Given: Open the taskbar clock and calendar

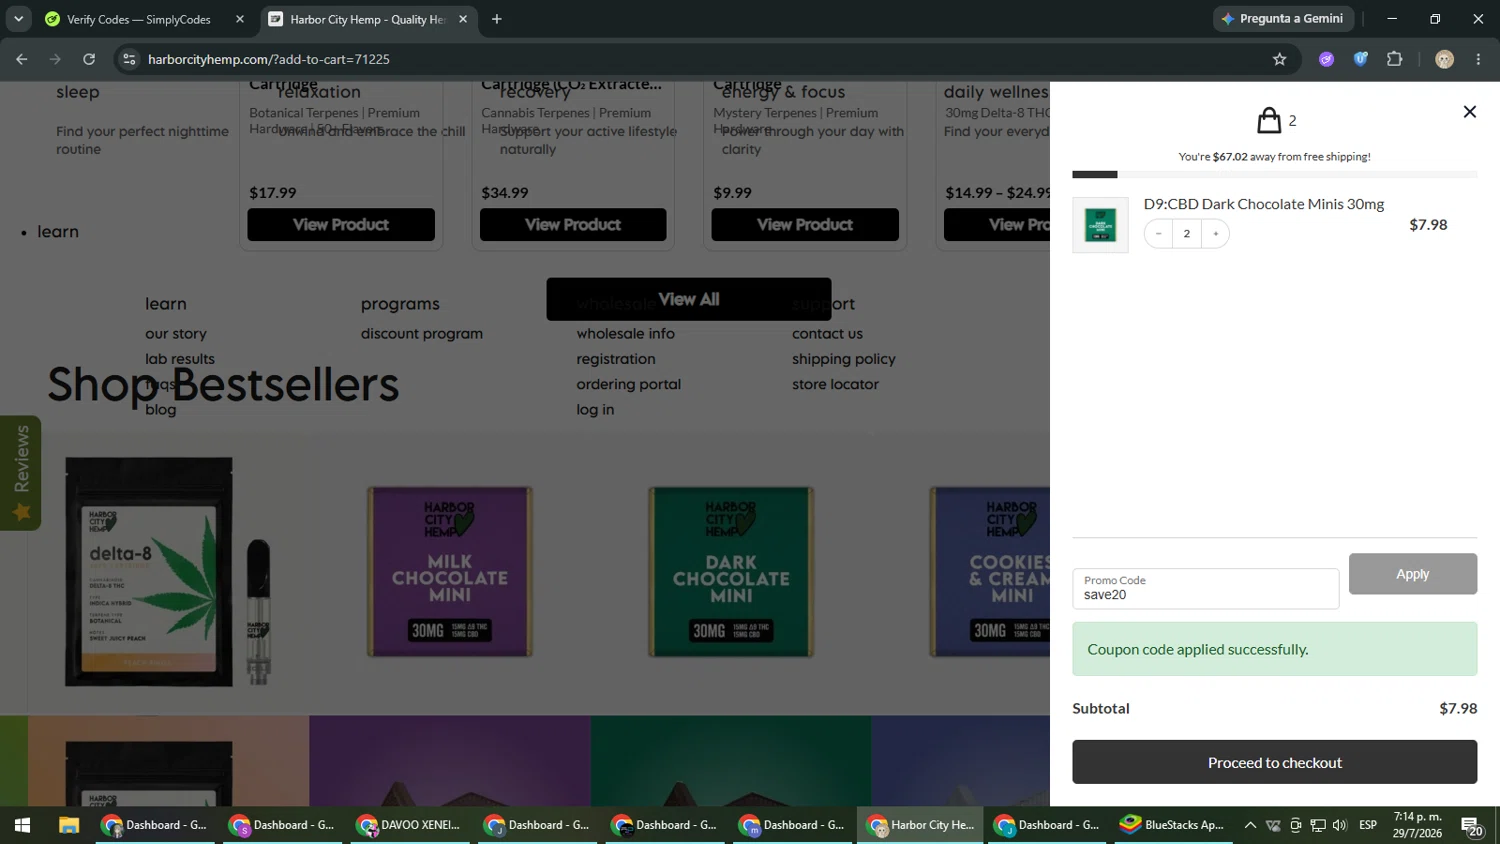Looking at the screenshot, I should pyautogui.click(x=1418, y=825).
